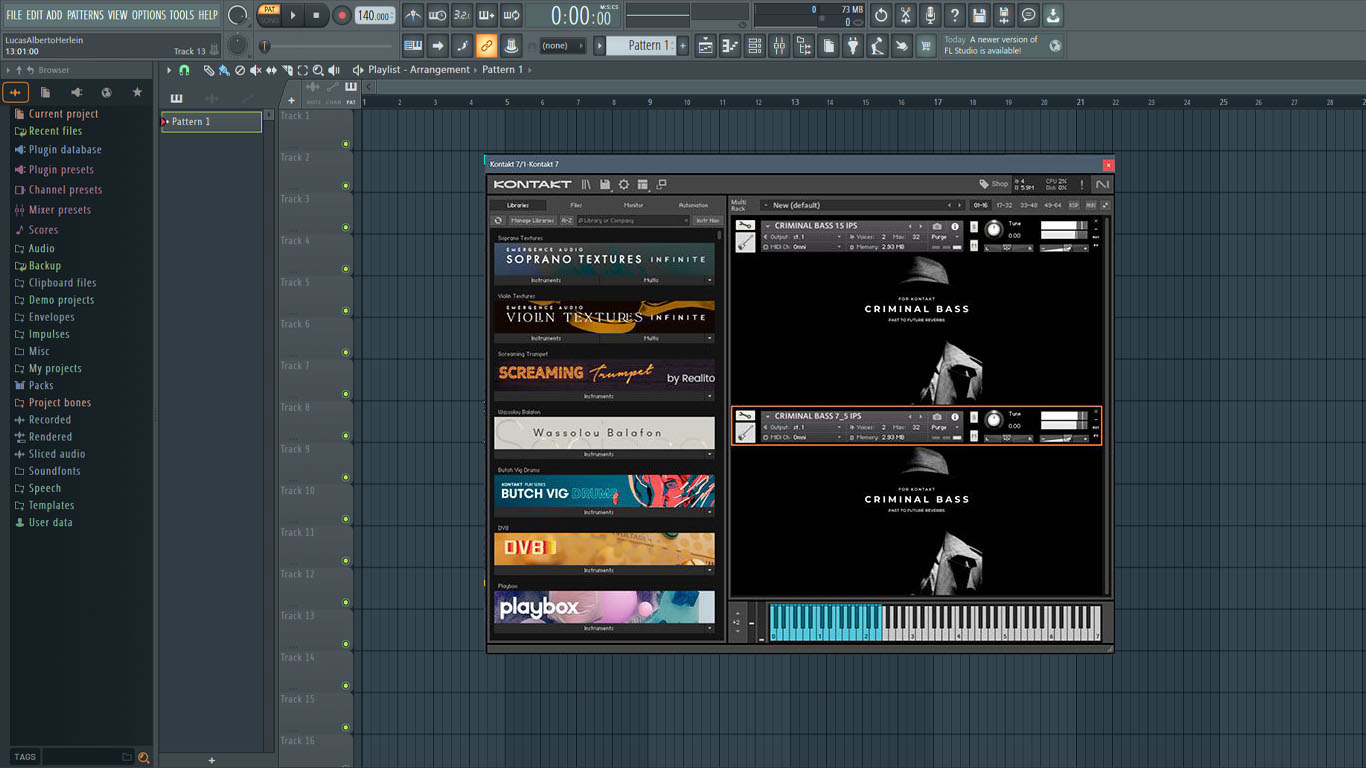Toggle PAT/SONG mode switch

(x=269, y=14)
